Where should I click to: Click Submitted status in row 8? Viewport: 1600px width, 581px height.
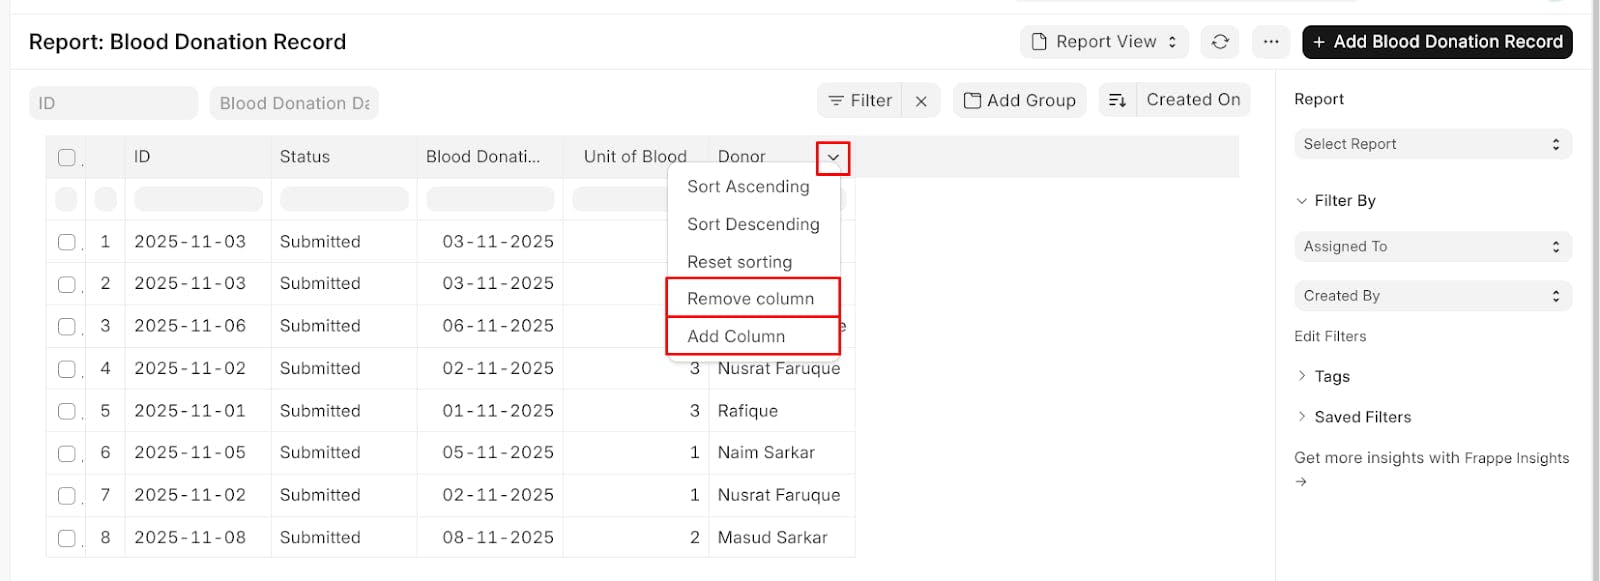click(x=320, y=538)
